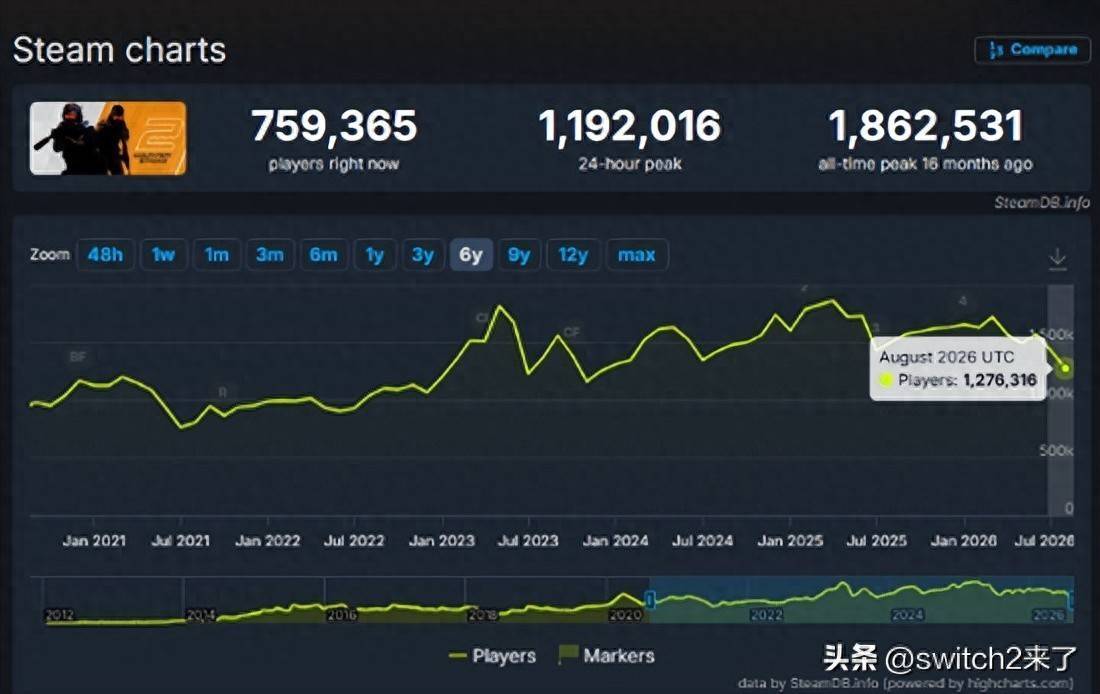Click the CF chart marker
This screenshot has width=1100, height=694.
tap(572, 332)
